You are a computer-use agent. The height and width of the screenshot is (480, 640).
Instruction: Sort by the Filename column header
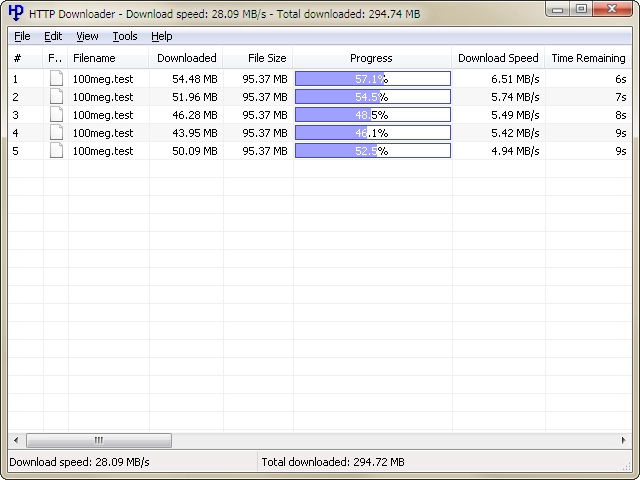pos(108,58)
